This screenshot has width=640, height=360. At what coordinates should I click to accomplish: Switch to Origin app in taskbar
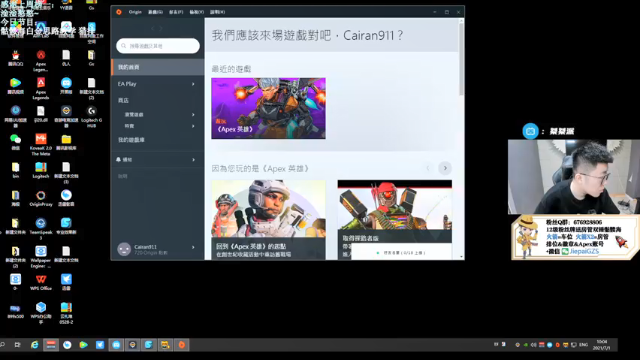pos(182,345)
